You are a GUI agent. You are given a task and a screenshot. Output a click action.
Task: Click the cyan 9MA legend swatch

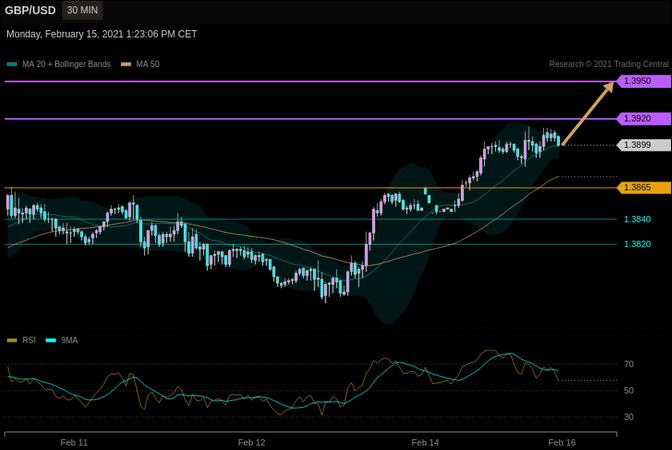pyautogui.click(x=51, y=341)
